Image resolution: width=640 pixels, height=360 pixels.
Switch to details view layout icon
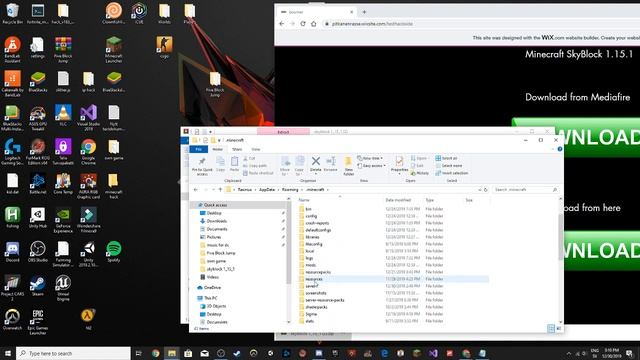tap(551, 329)
